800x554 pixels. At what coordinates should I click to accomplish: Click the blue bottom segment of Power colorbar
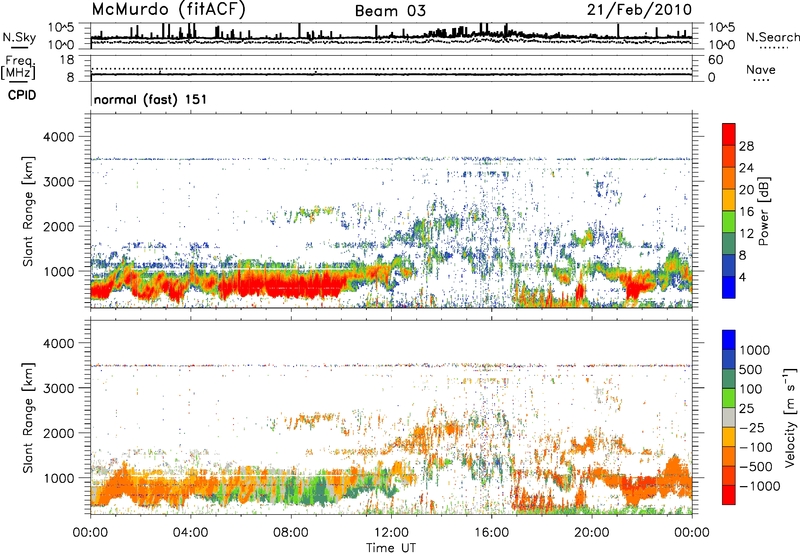[x=729, y=287]
